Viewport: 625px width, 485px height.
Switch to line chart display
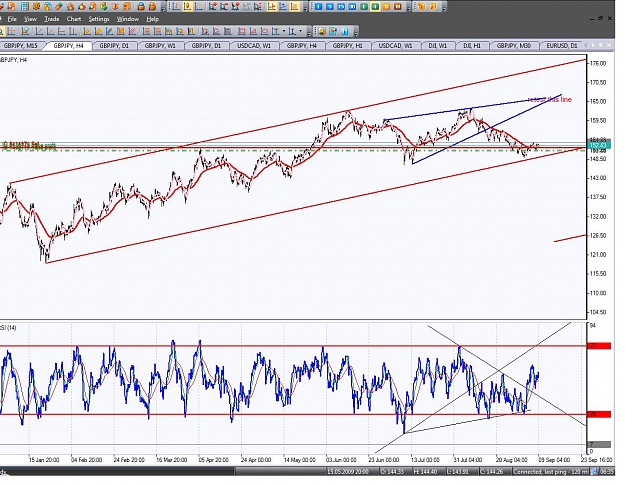tap(199, 6)
